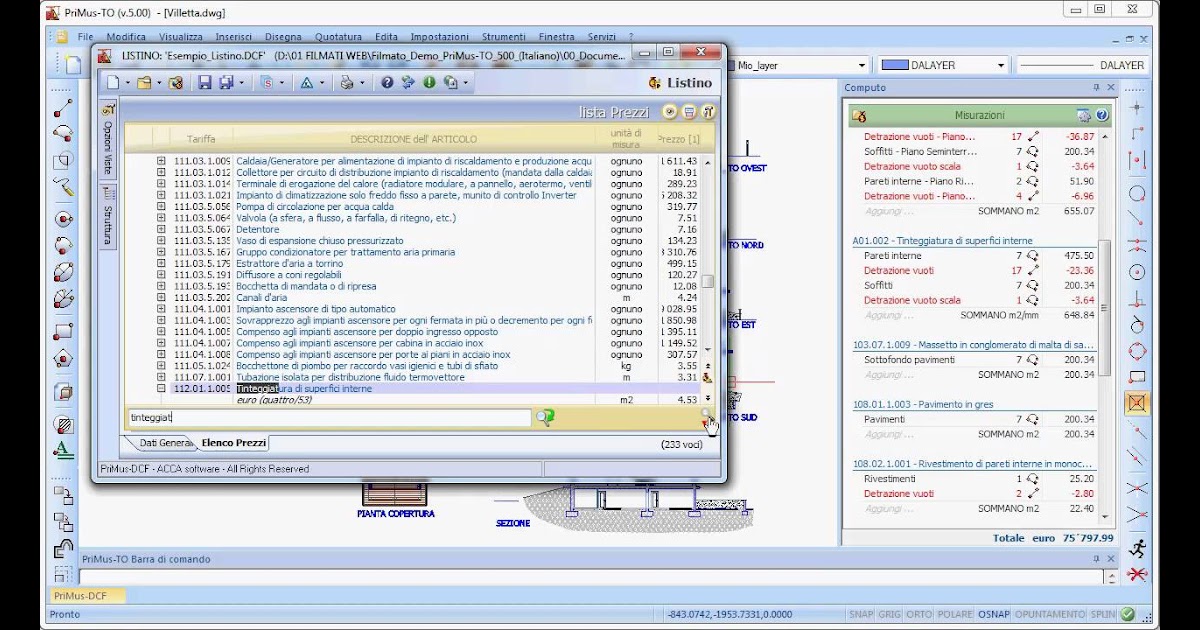Screen dimensions: 1200x630
Task: Pin the Computo panel
Action: tap(1097, 88)
